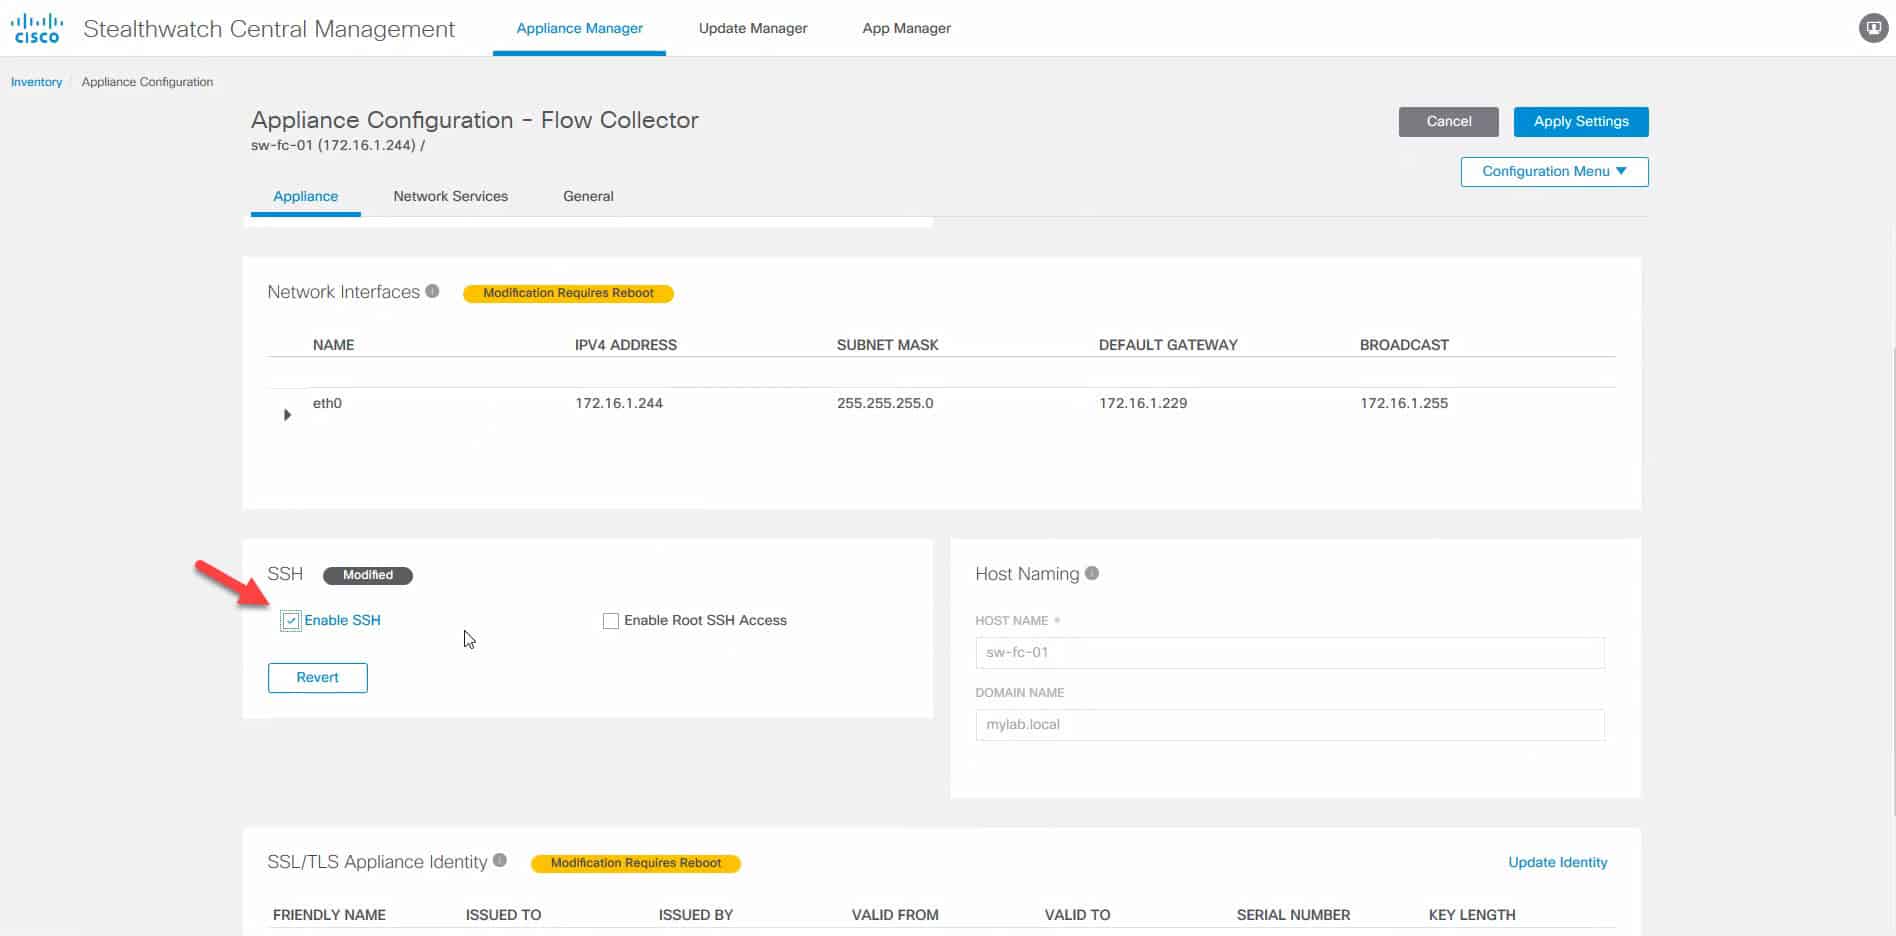
Task: Revert the SSH changes
Action: [x=318, y=678]
